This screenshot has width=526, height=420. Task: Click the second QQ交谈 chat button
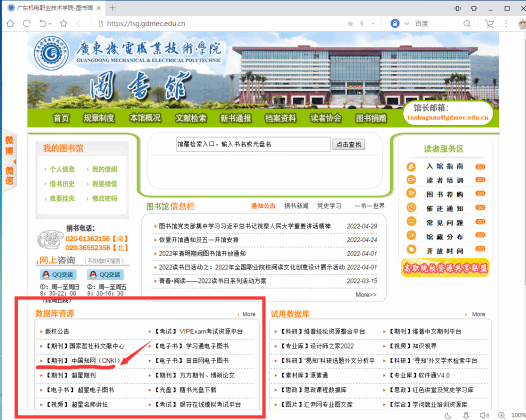(105, 275)
